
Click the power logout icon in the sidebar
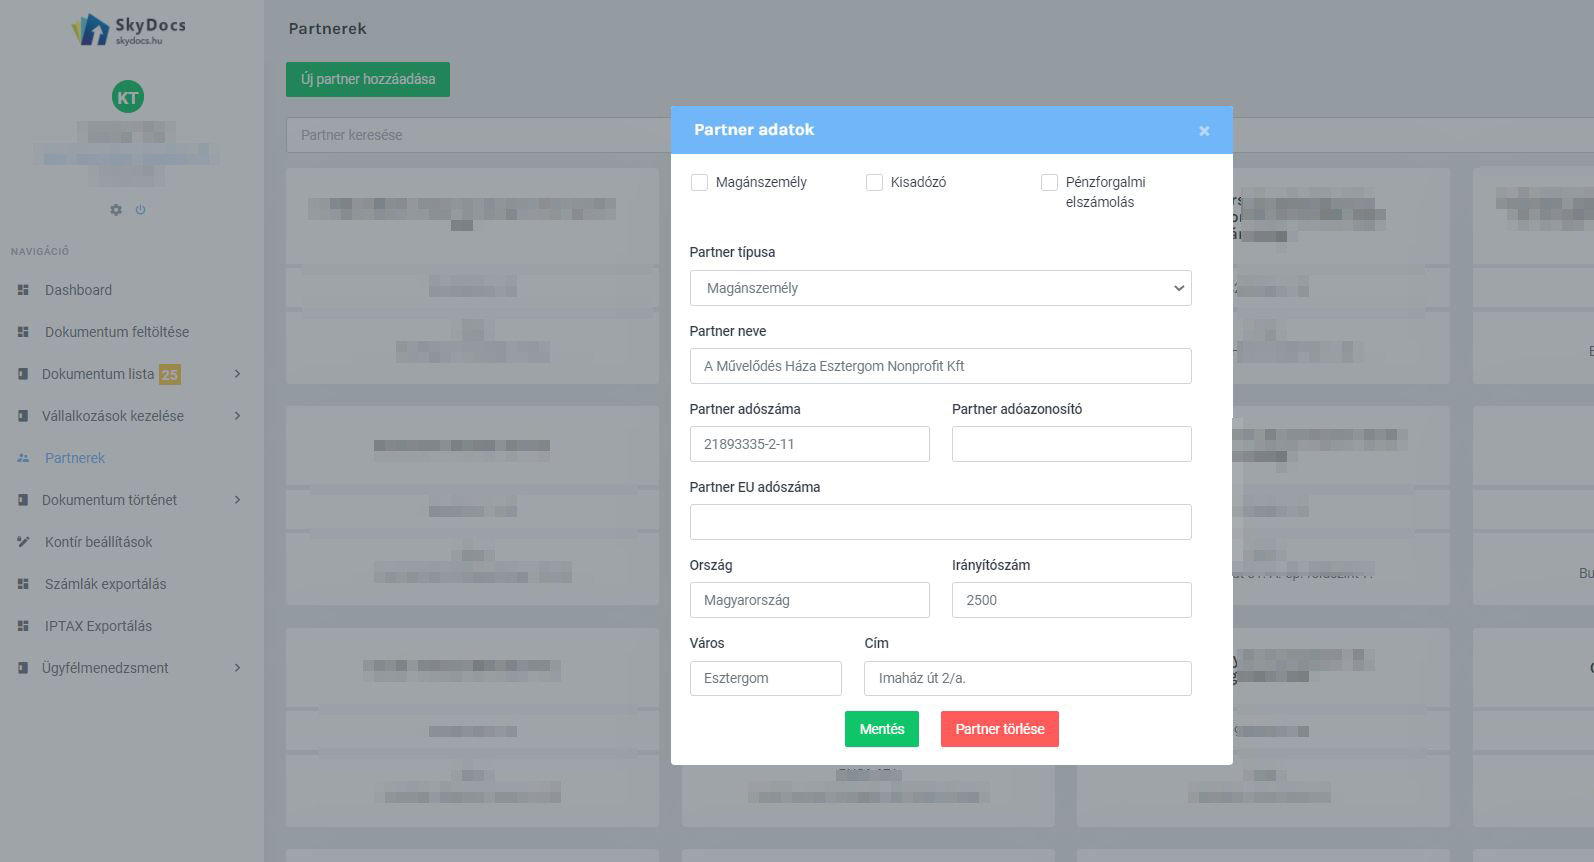(140, 210)
